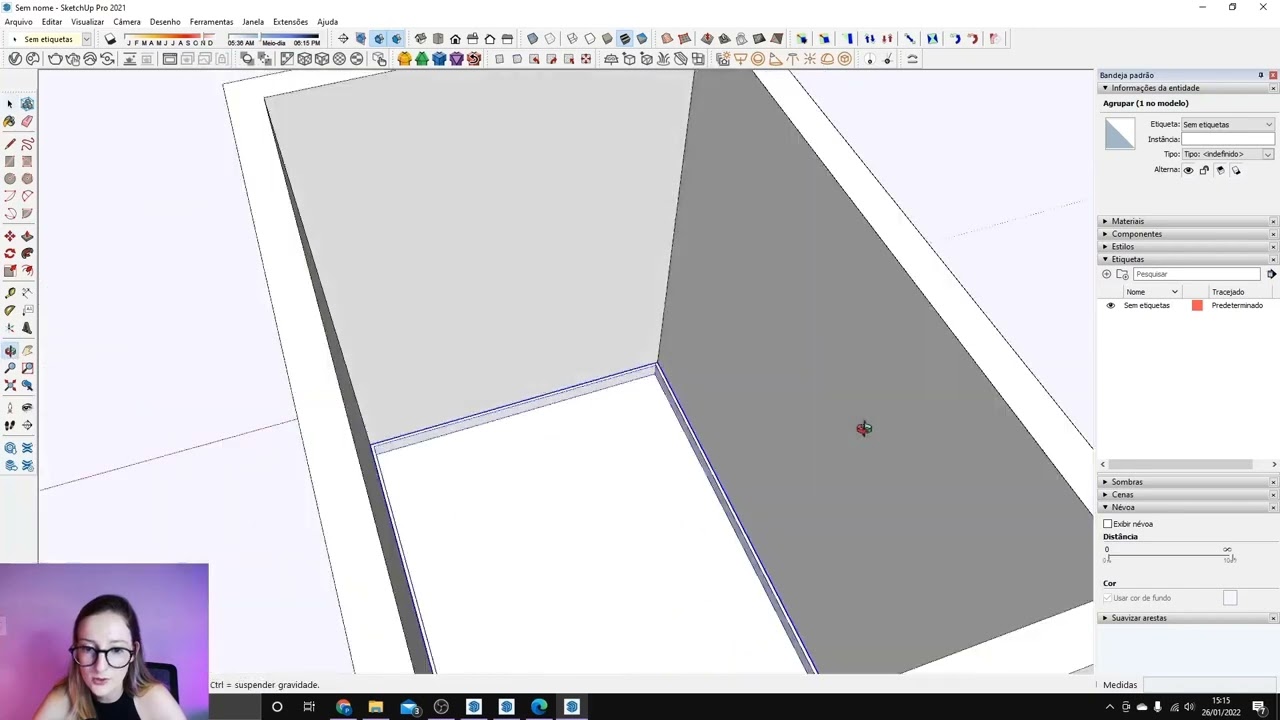Select the Walk footprints tool
The height and width of the screenshot is (720, 1280).
pos(10,425)
